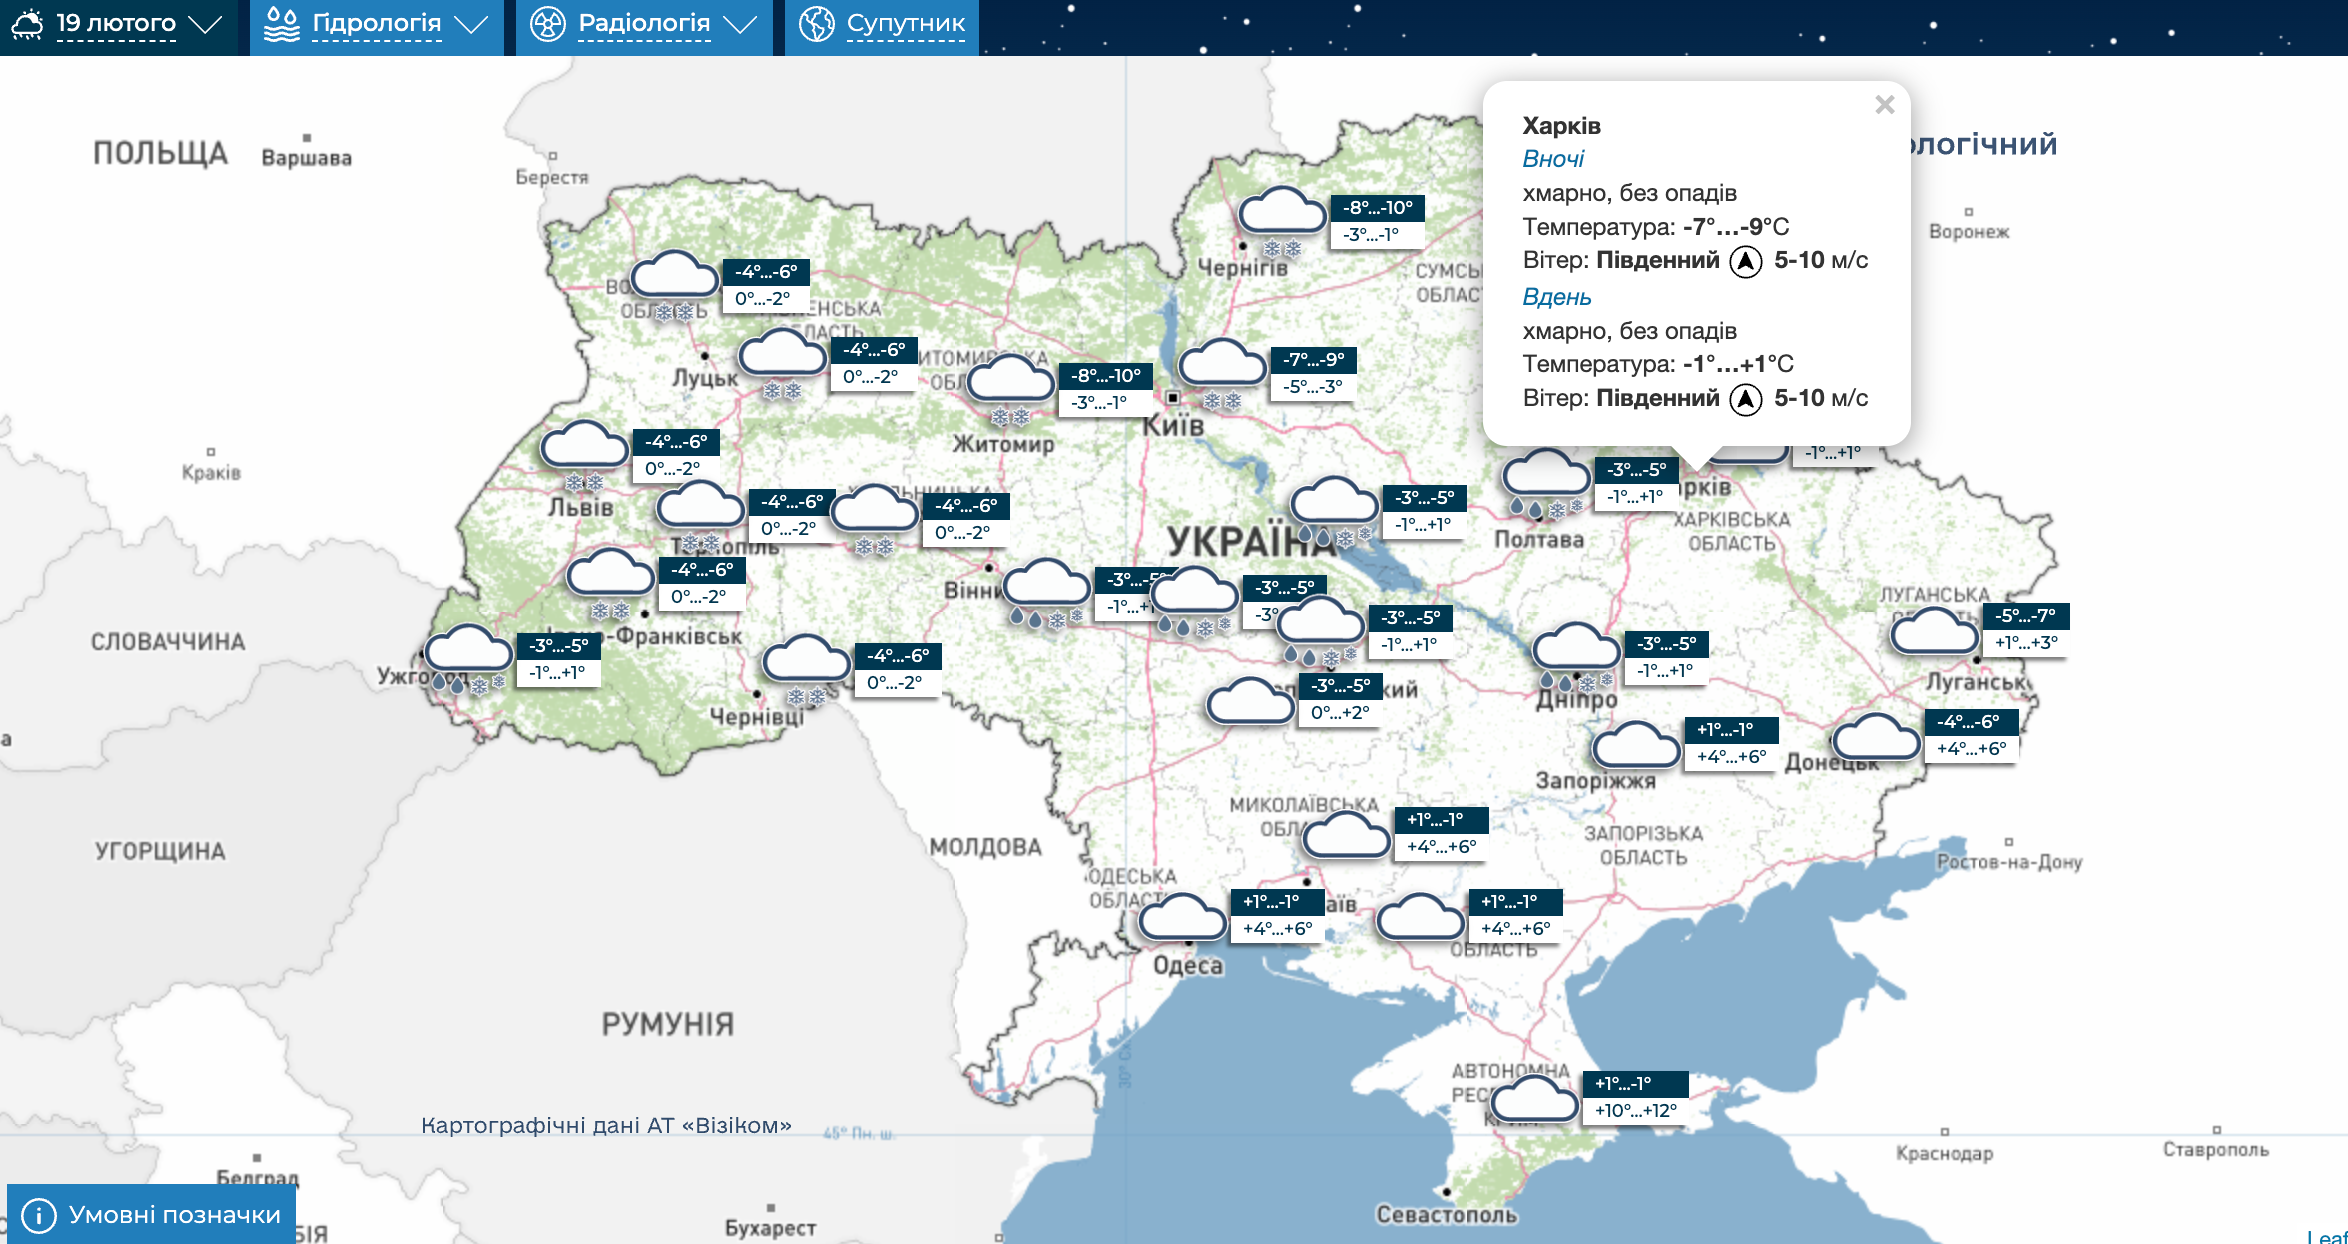The width and height of the screenshot is (2348, 1244).
Task: Click the Crimea cloud weather icon
Action: (x=1533, y=1100)
